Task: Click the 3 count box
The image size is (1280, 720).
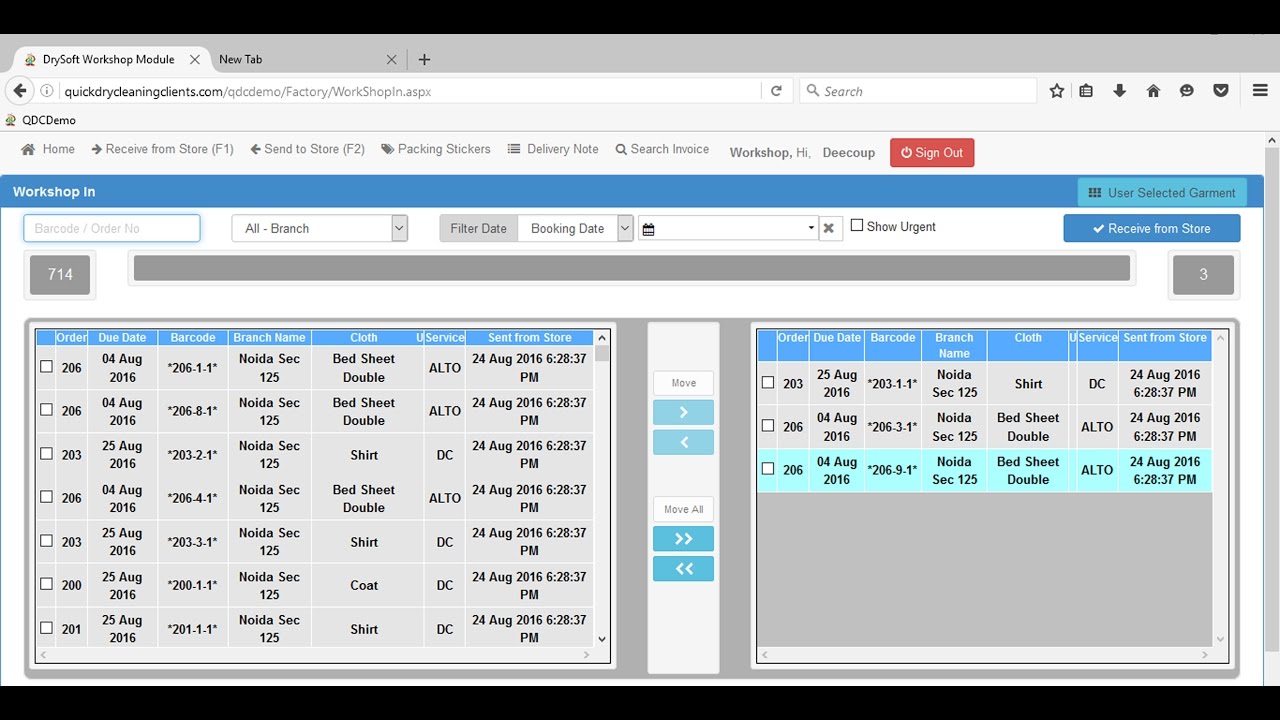Action: pos(1203,275)
